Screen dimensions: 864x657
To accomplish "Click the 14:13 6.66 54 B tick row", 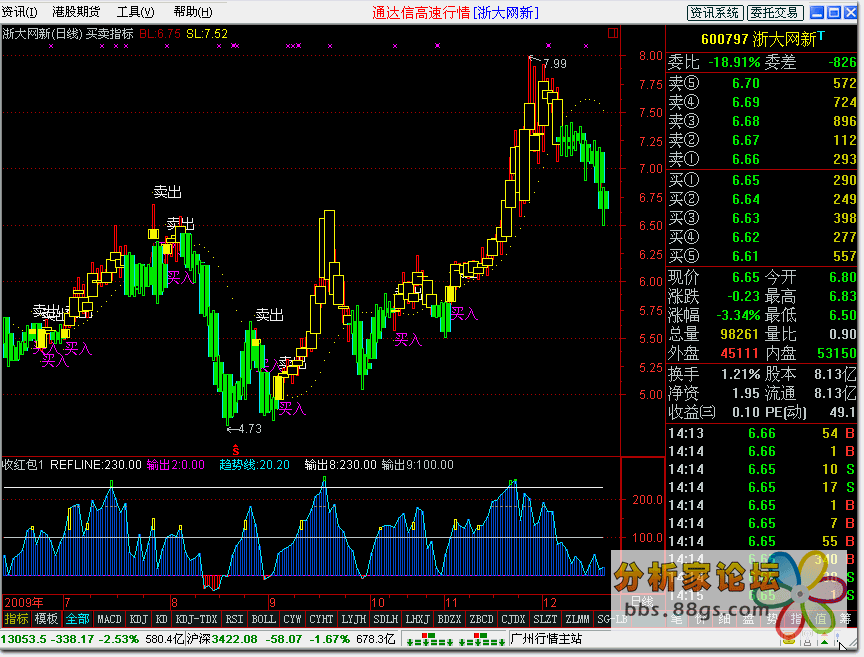I will (x=761, y=433).
